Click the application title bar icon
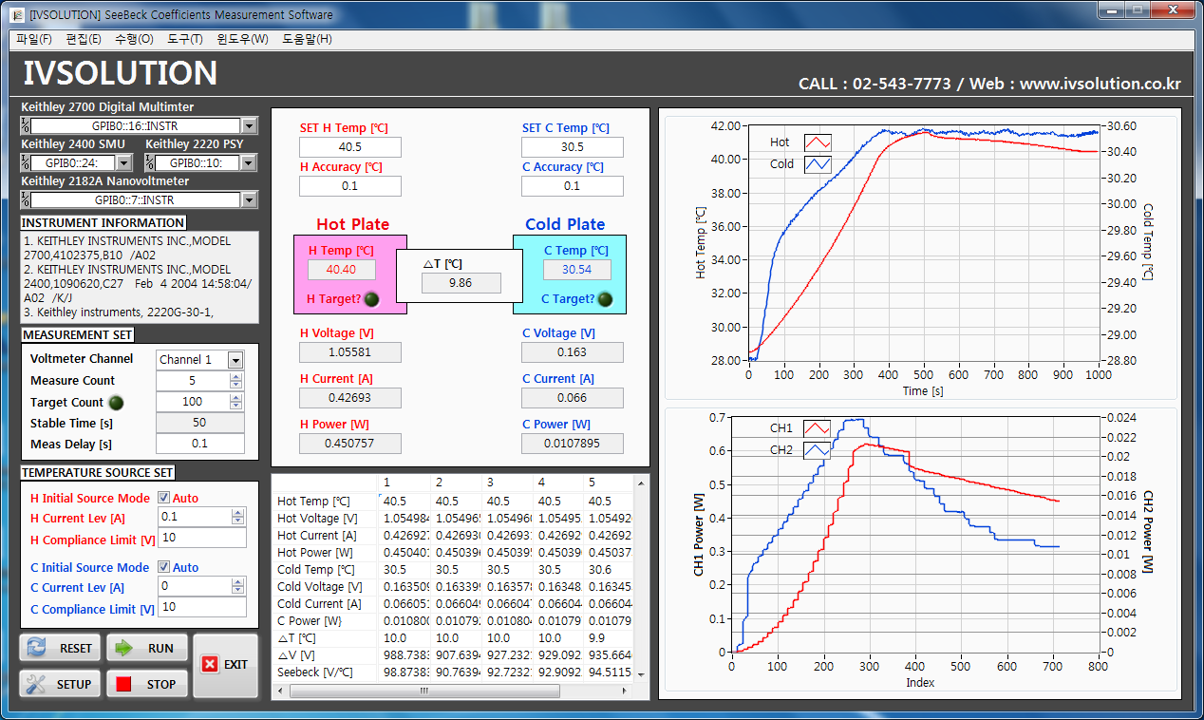1204x720 pixels. 16,14
